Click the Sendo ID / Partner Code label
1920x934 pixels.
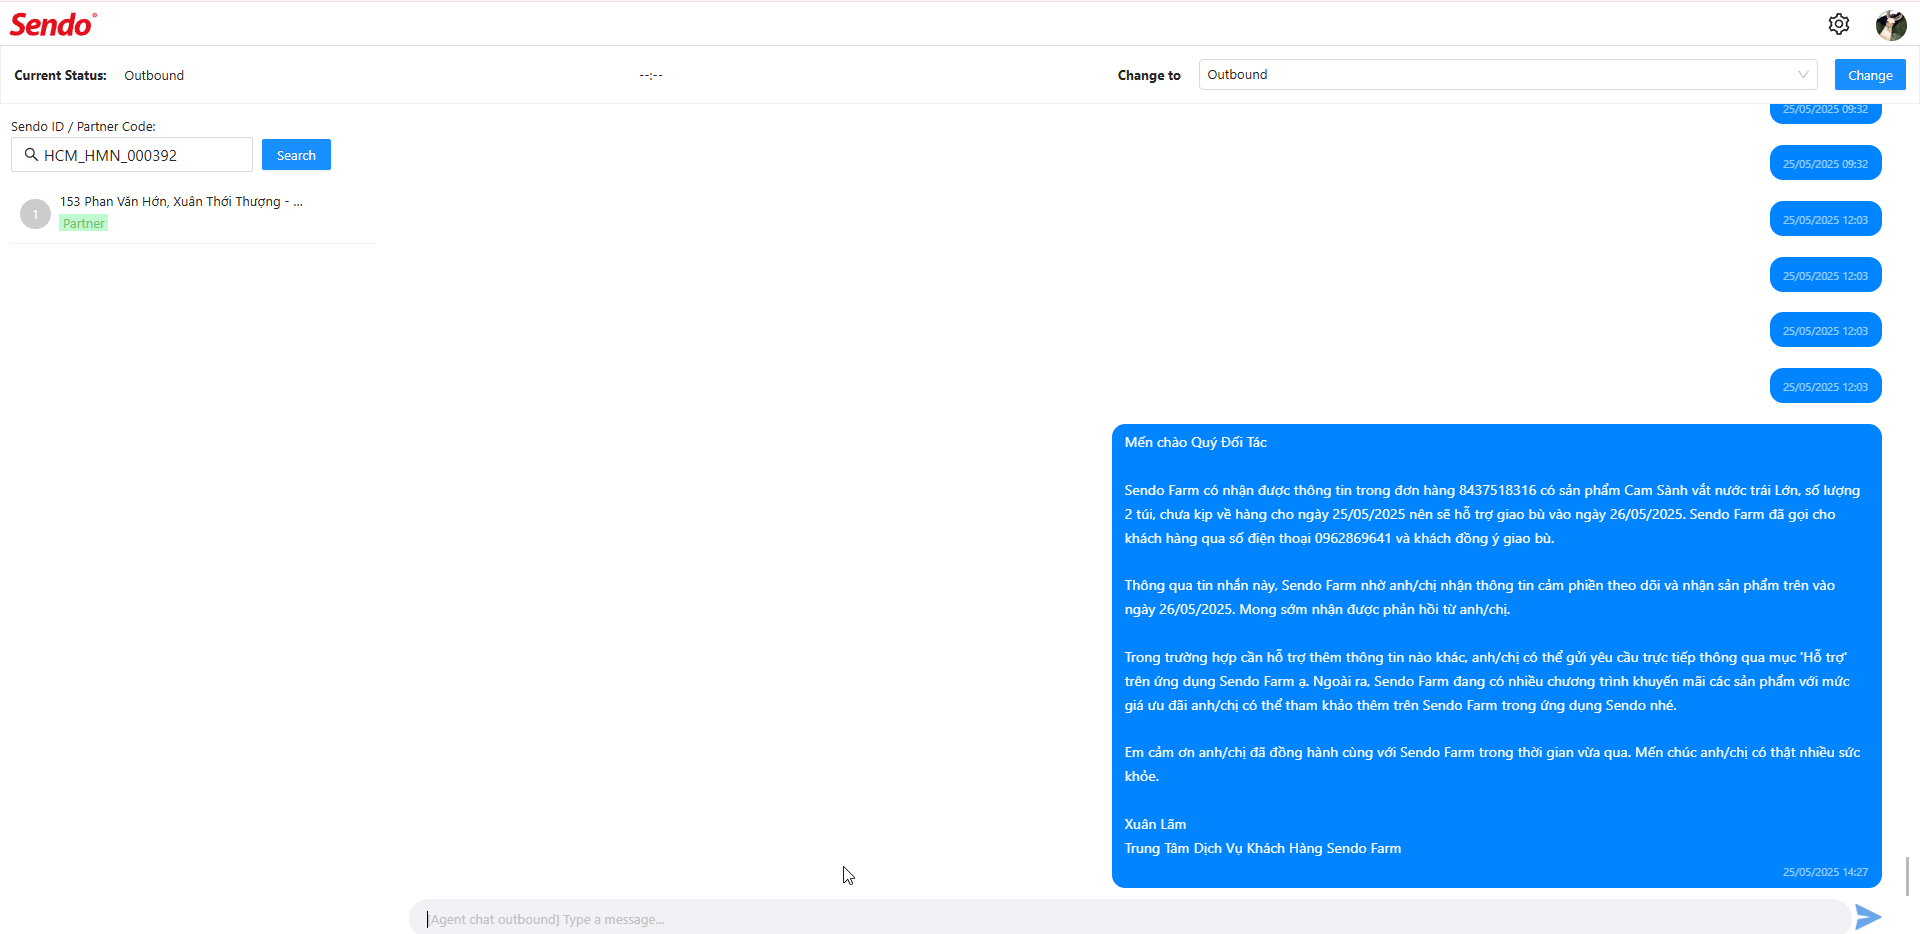[x=83, y=126]
